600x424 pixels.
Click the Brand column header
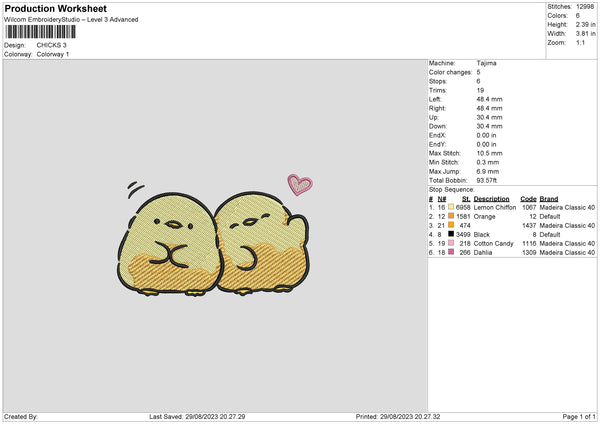point(549,199)
